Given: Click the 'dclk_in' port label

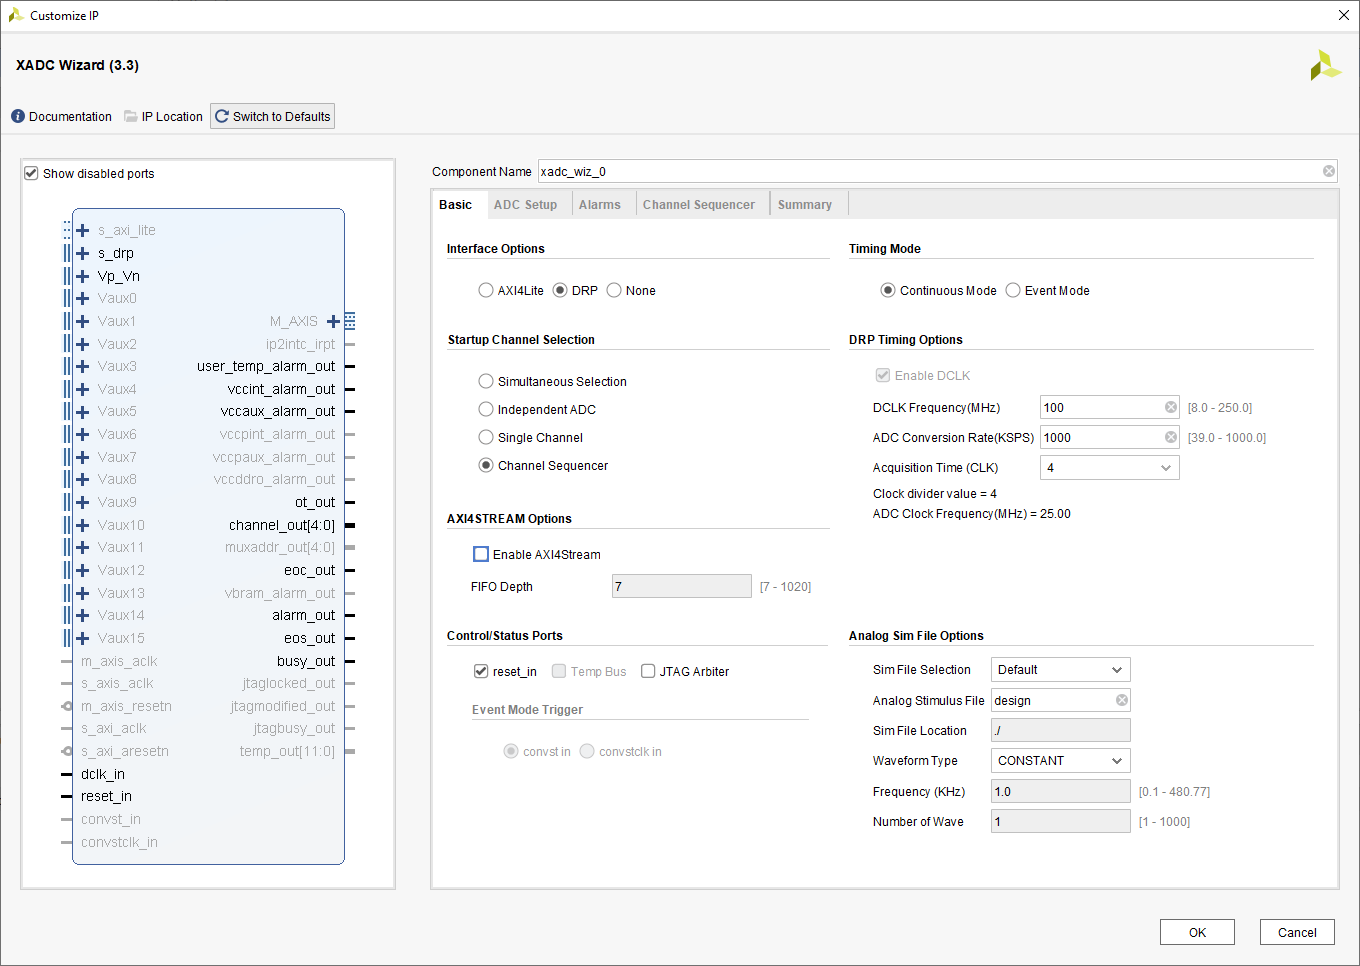Looking at the screenshot, I should pyautogui.click(x=103, y=774).
